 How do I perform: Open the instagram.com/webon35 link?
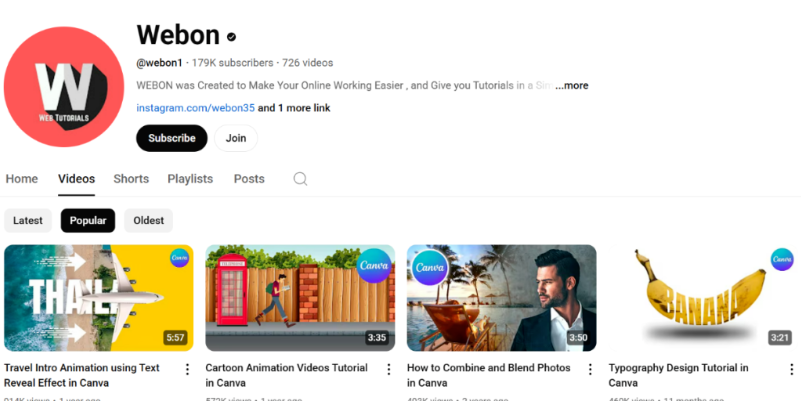[196, 108]
